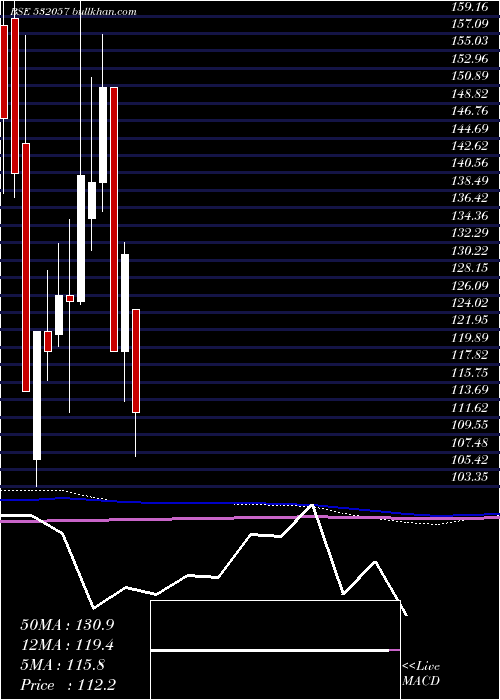This screenshot has width=500, height=700.
Task: Click the 136.42 price axis label
Action: [x=469, y=199]
